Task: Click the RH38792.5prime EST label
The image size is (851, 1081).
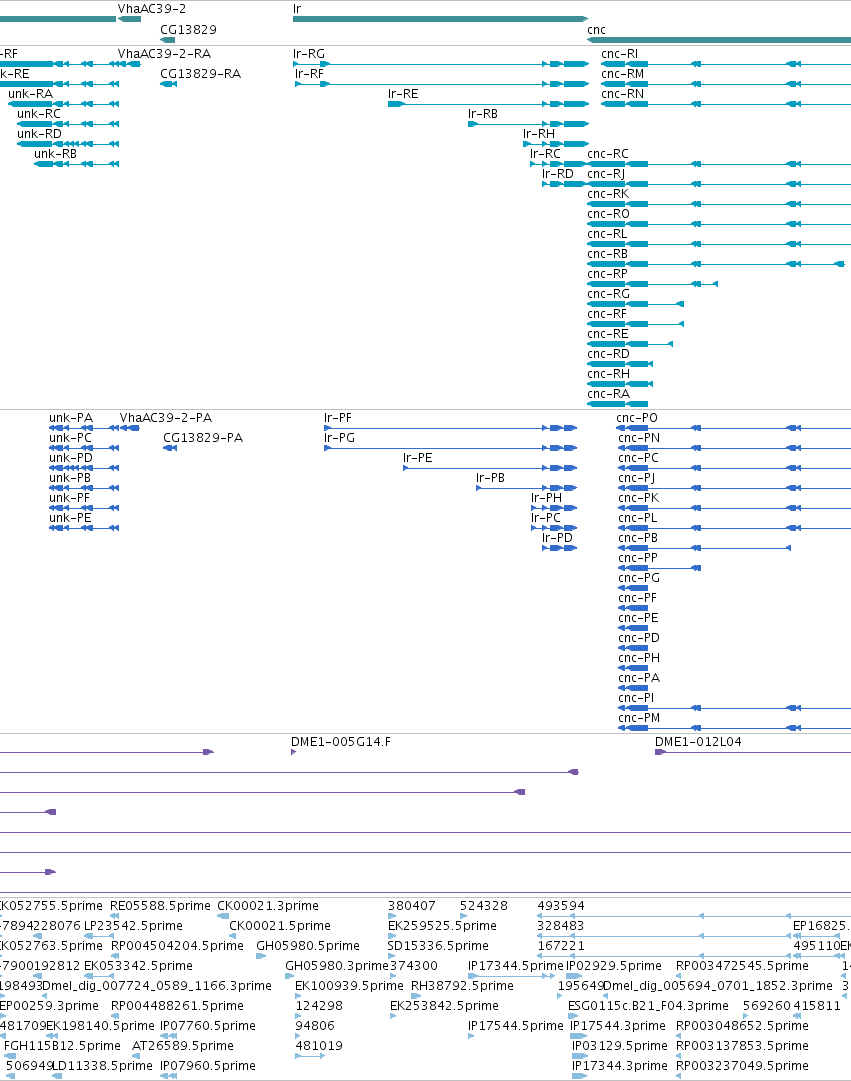Action: coord(462,986)
